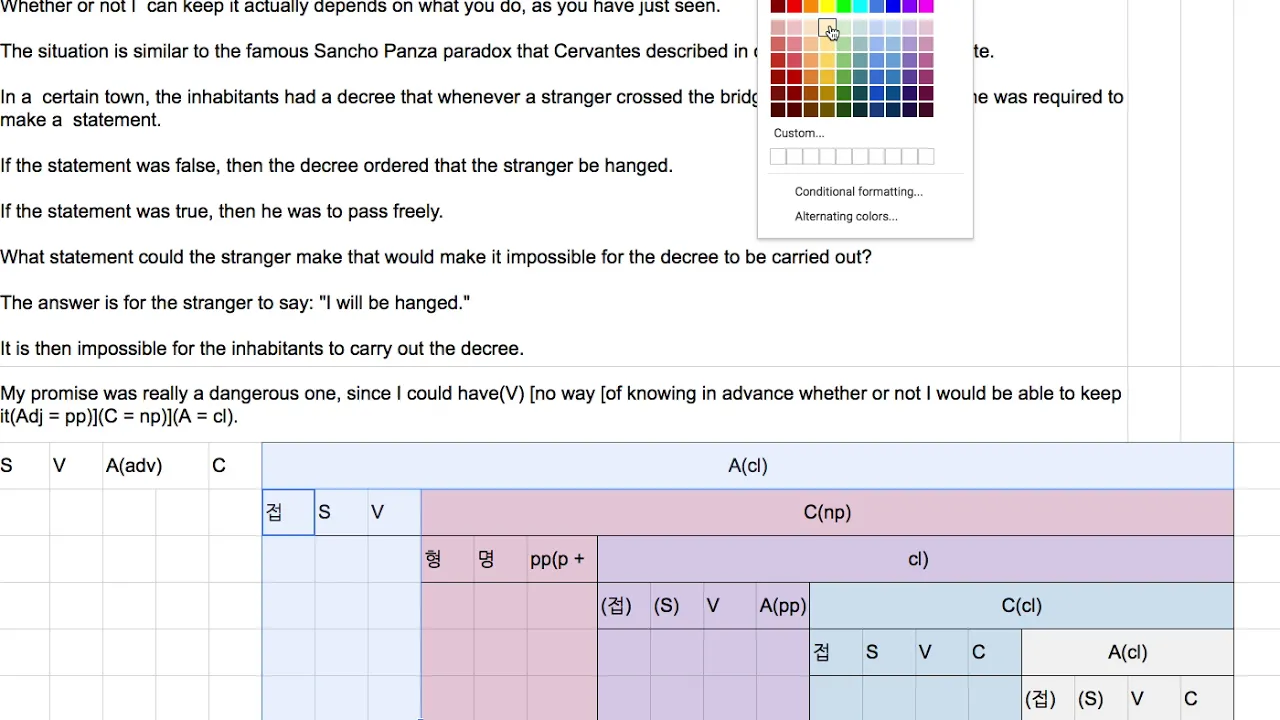
Task: Click the selected 접 cell with blue border
Action: [288, 512]
